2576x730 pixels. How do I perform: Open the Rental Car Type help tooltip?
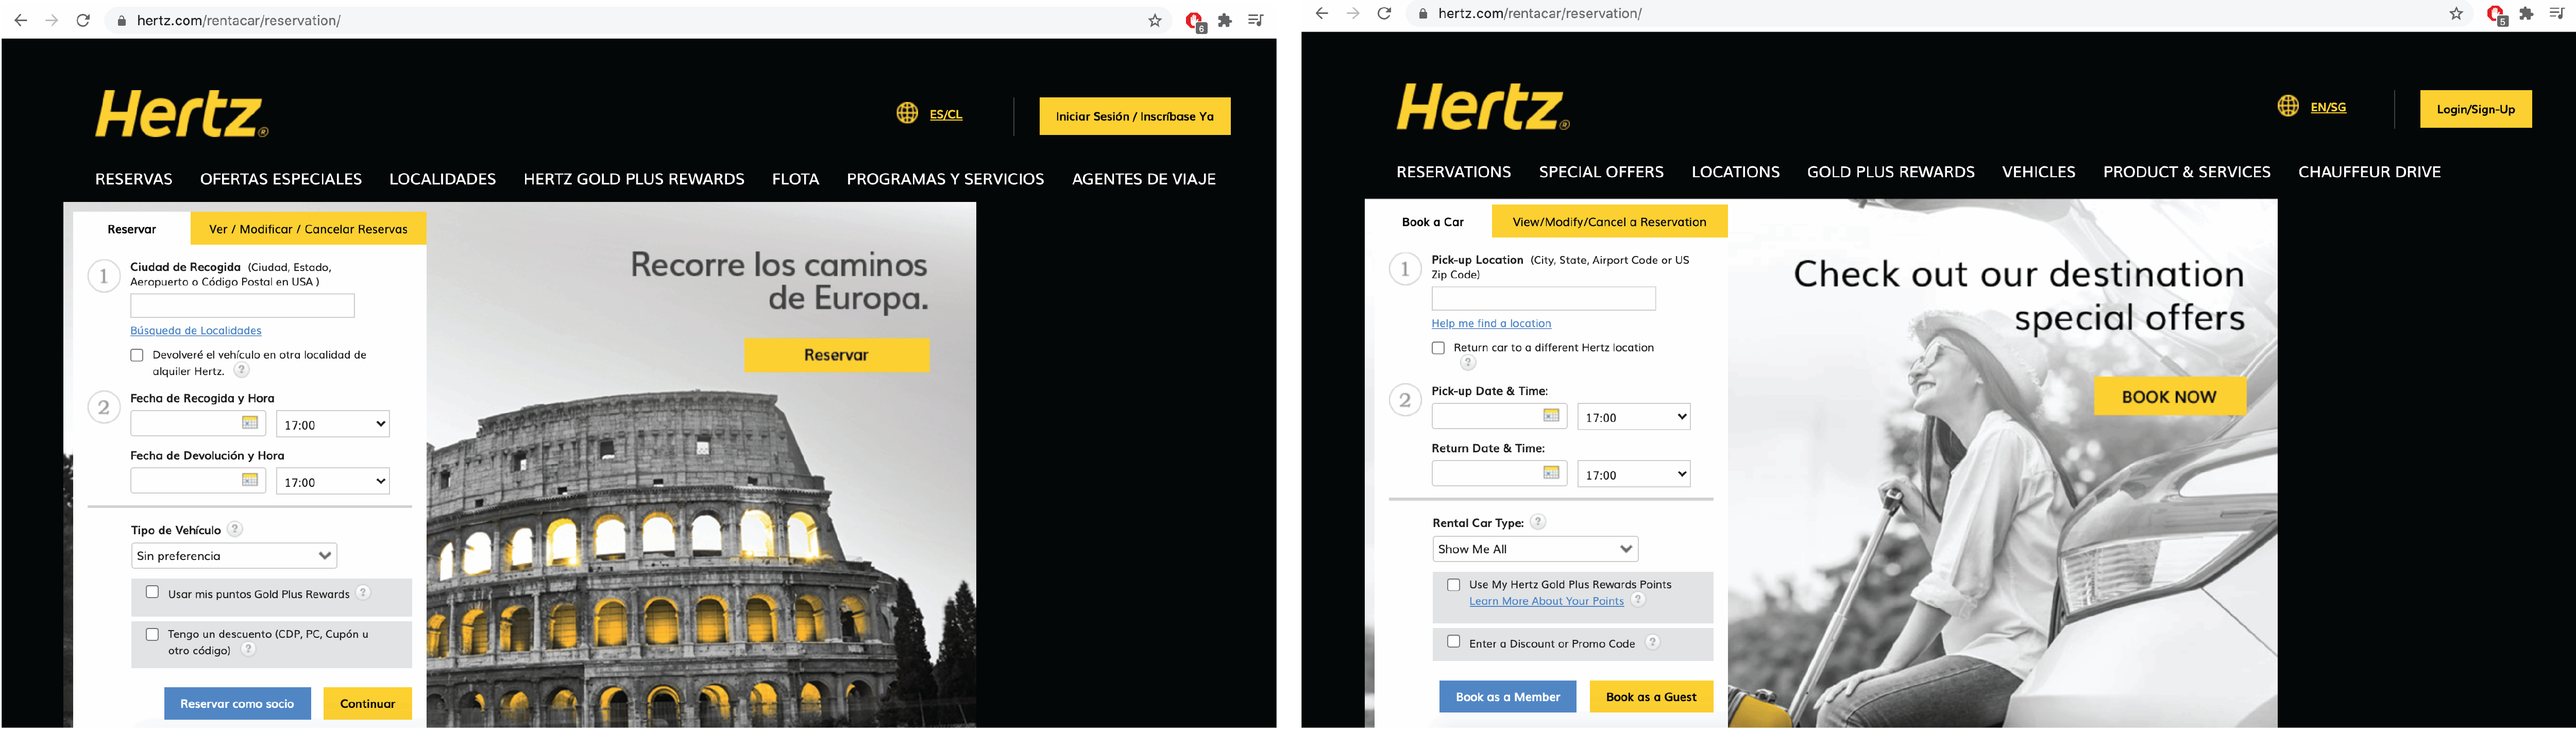point(1538,521)
